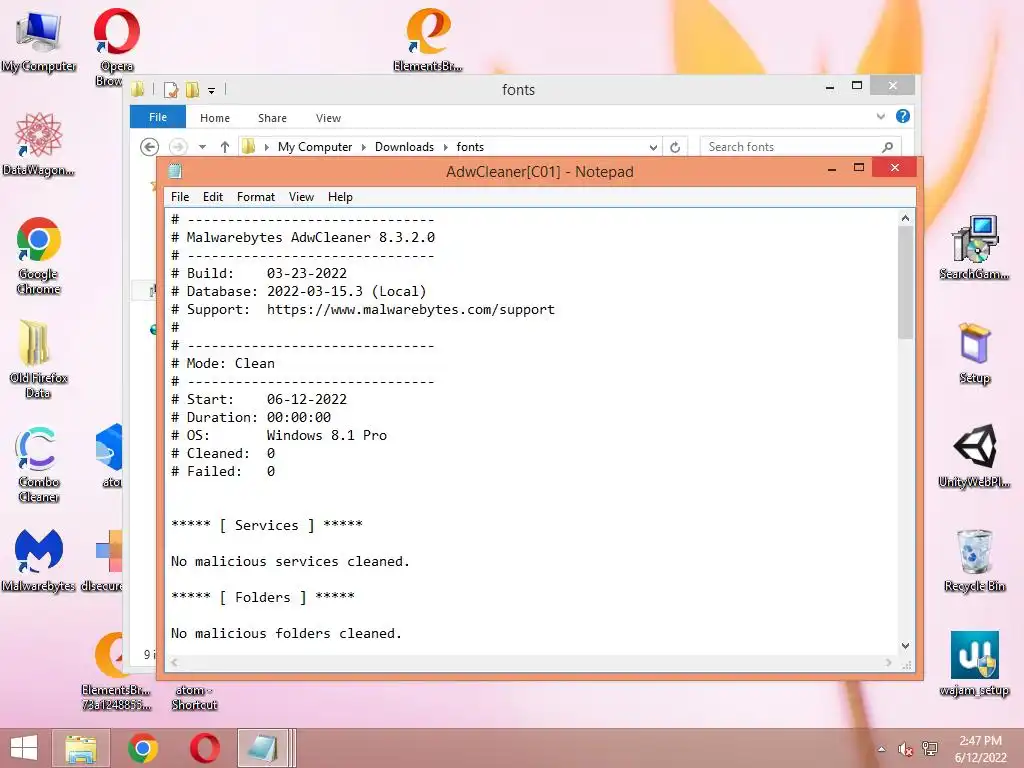This screenshot has width=1024, height=768.
Task: Click Downloads in address path
Action: click(x=404, y=147)
